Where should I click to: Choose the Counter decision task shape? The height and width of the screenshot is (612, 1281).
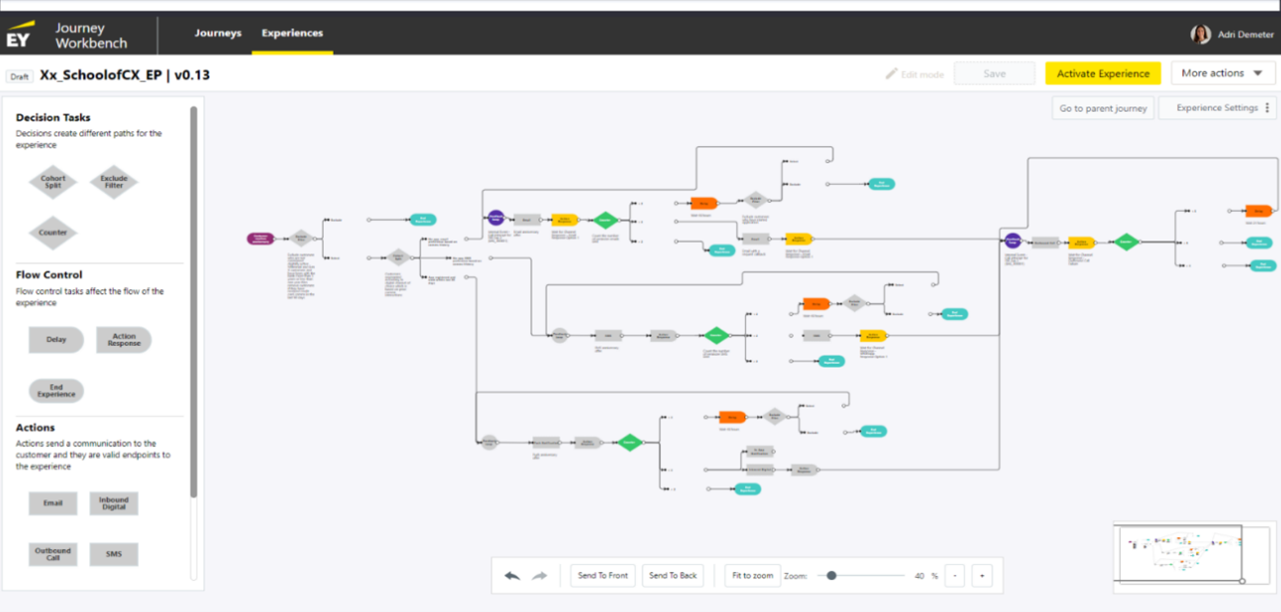(x=53, y=232)
